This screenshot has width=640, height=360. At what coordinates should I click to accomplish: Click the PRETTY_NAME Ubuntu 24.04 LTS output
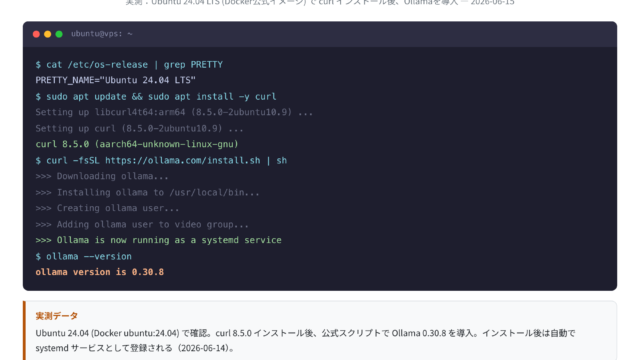click(116, 80)
